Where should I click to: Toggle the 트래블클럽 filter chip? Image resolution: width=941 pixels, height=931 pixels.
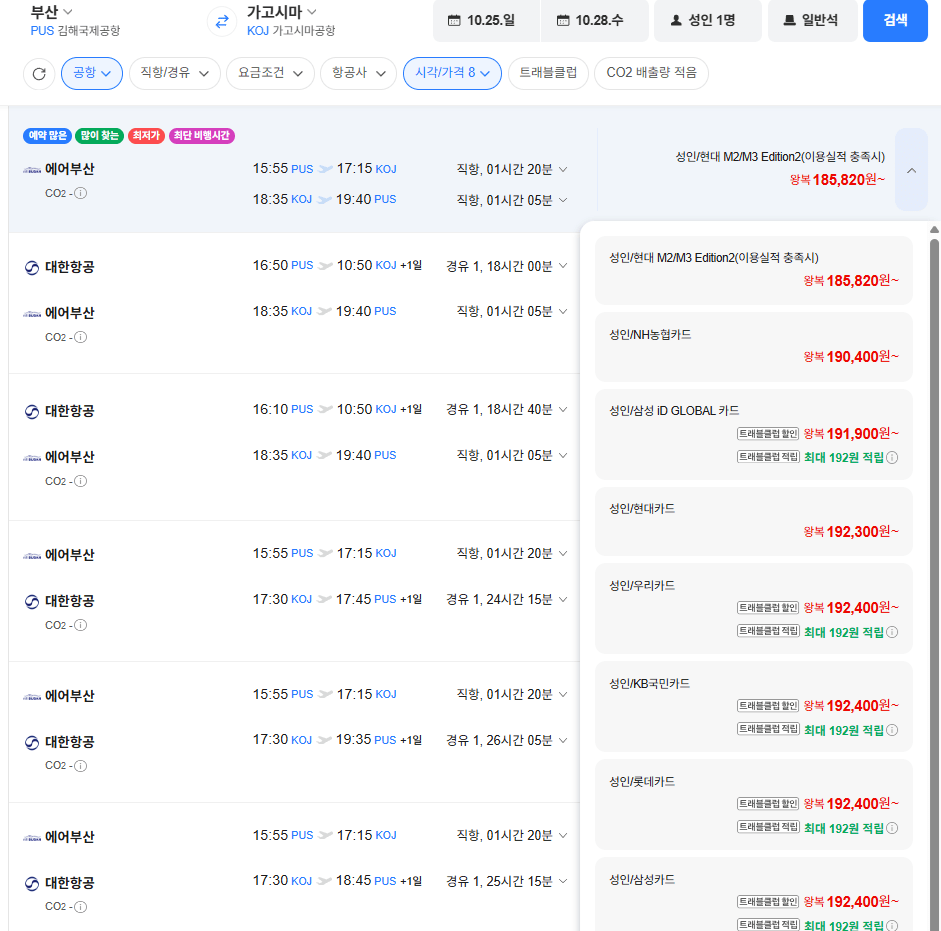(x=548, y=73)
